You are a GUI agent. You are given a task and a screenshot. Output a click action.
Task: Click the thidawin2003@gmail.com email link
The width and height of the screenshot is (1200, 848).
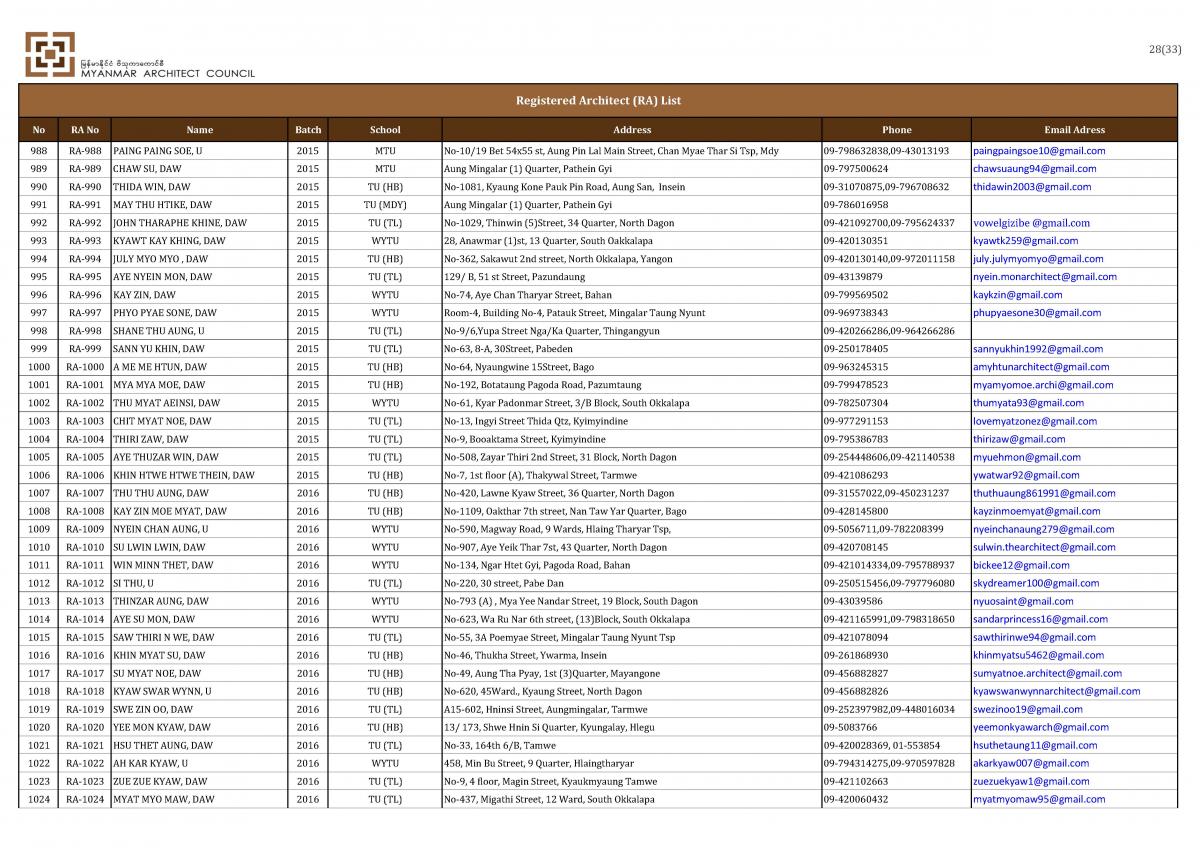tap(1032, 187)
